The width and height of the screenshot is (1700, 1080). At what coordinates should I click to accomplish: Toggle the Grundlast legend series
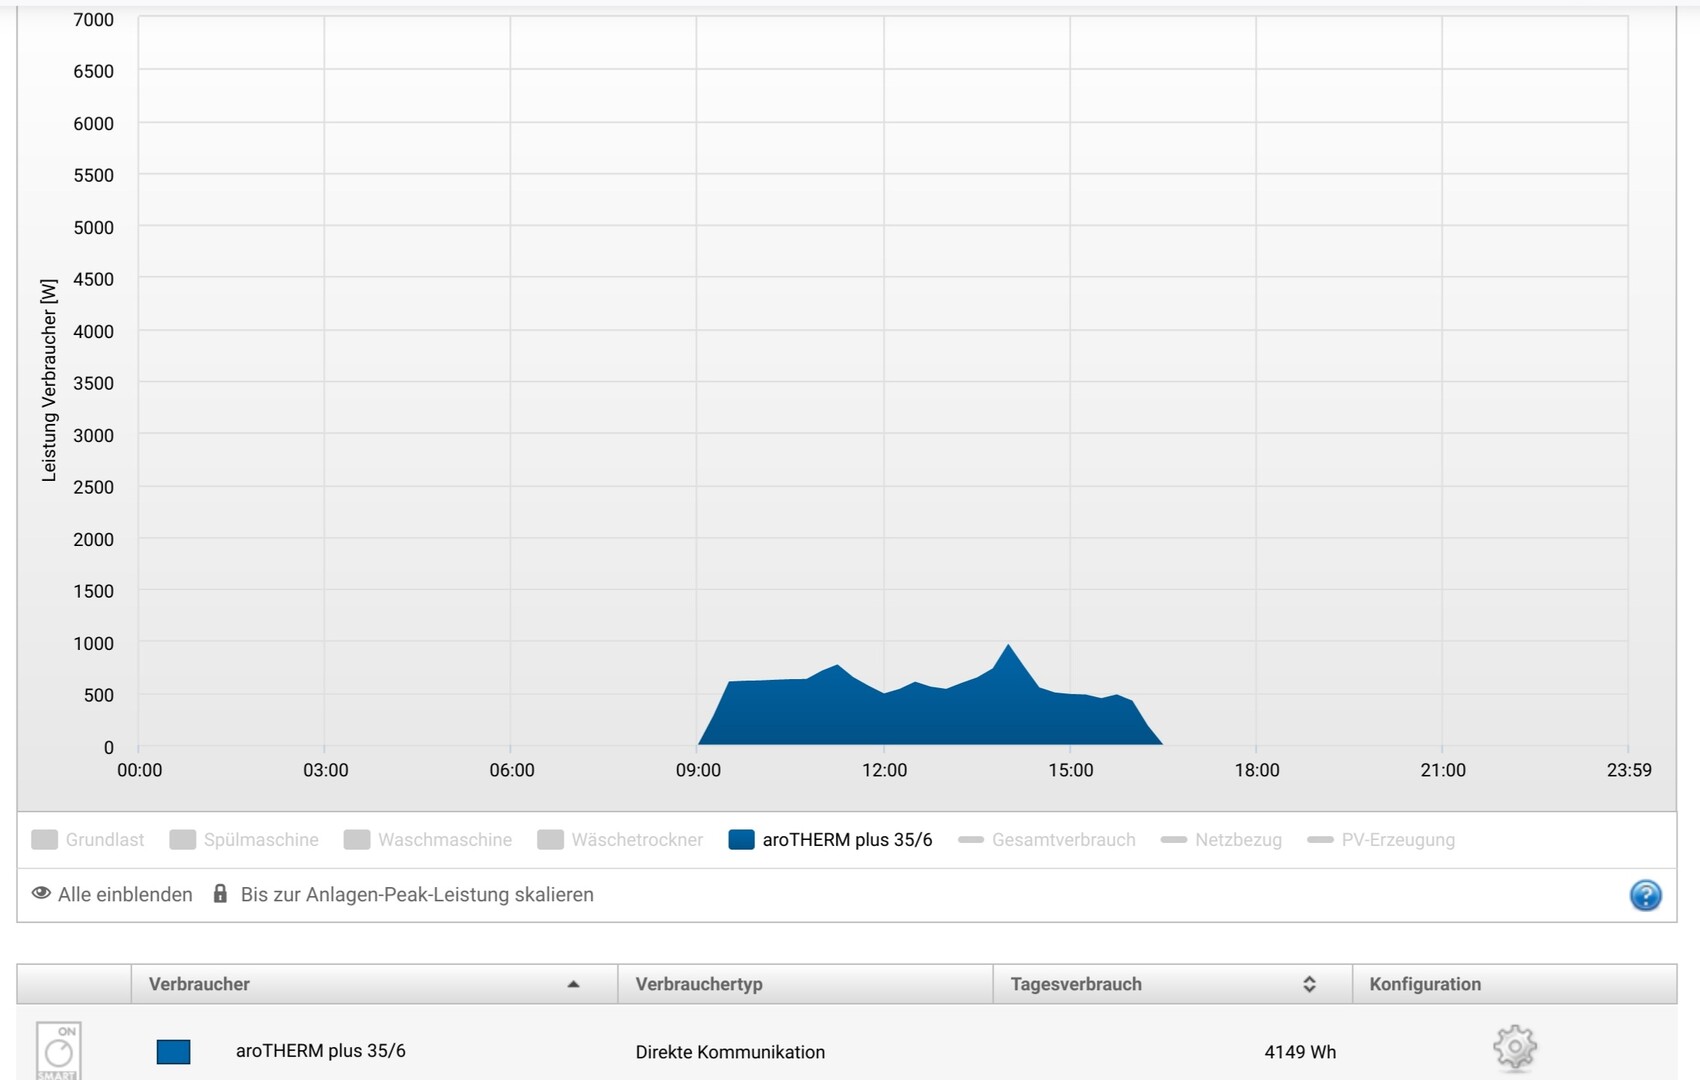coord(88,840)
